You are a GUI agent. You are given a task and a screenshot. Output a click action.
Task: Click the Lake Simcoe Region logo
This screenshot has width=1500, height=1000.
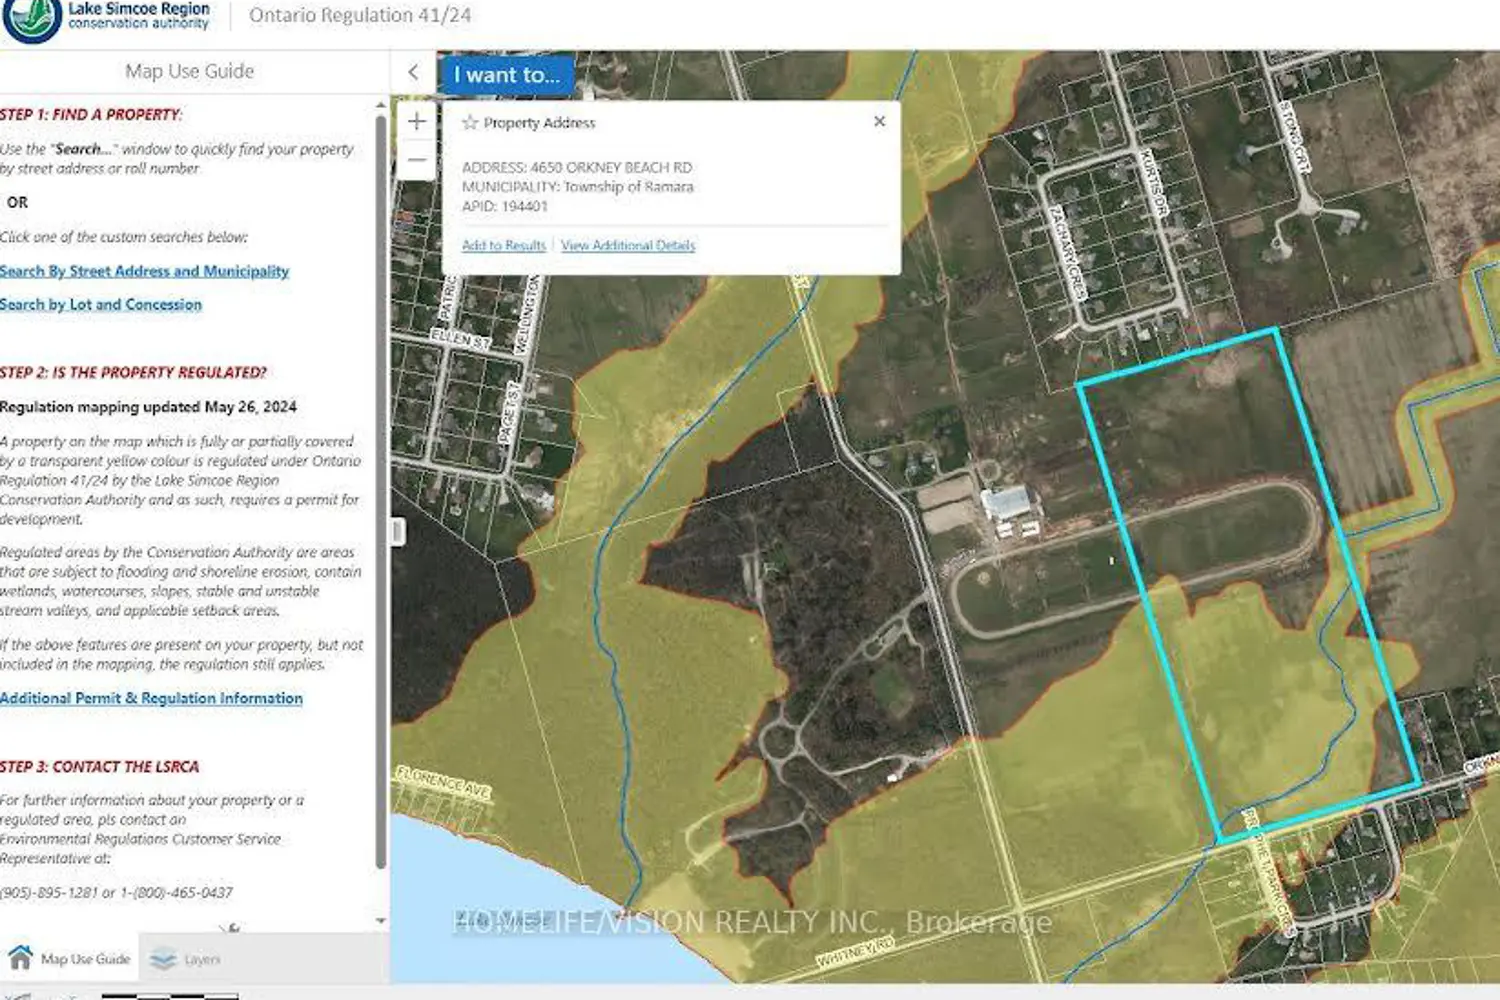coord(32,20)
